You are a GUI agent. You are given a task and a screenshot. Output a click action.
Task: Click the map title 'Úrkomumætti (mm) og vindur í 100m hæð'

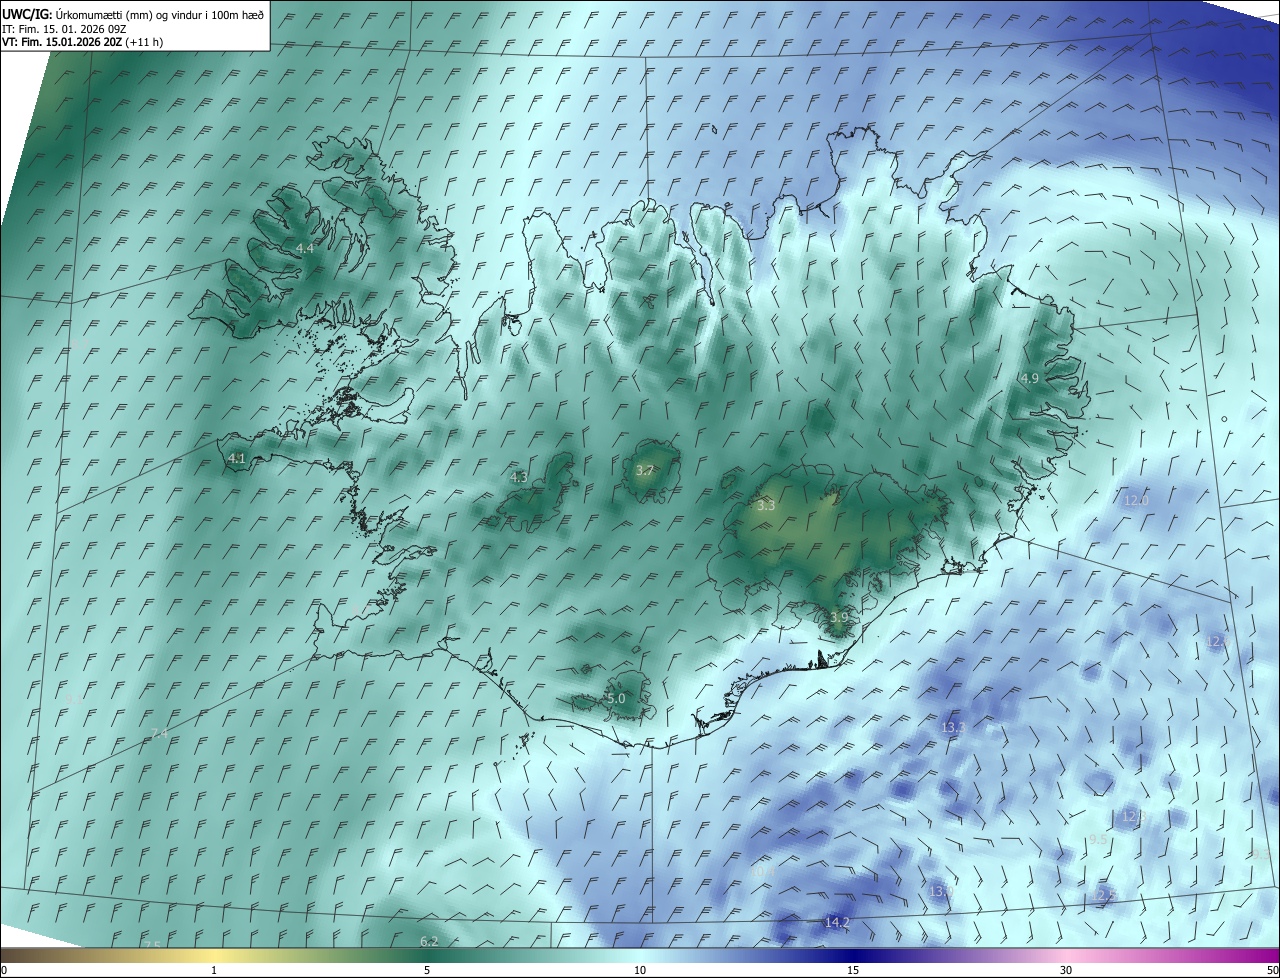(160, 14)
